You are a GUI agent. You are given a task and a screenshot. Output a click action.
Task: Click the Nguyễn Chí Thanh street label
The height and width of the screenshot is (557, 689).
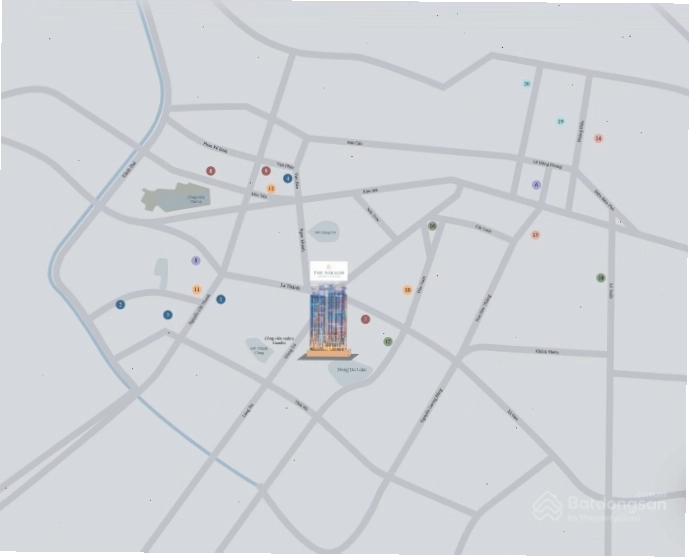[199, 309]
